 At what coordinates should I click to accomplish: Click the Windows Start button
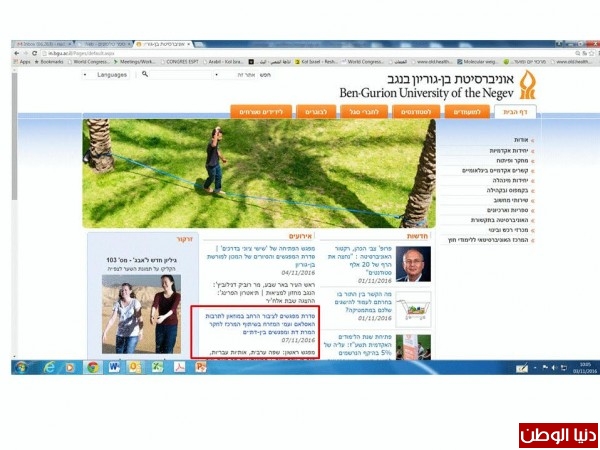[x=21, y=367]
